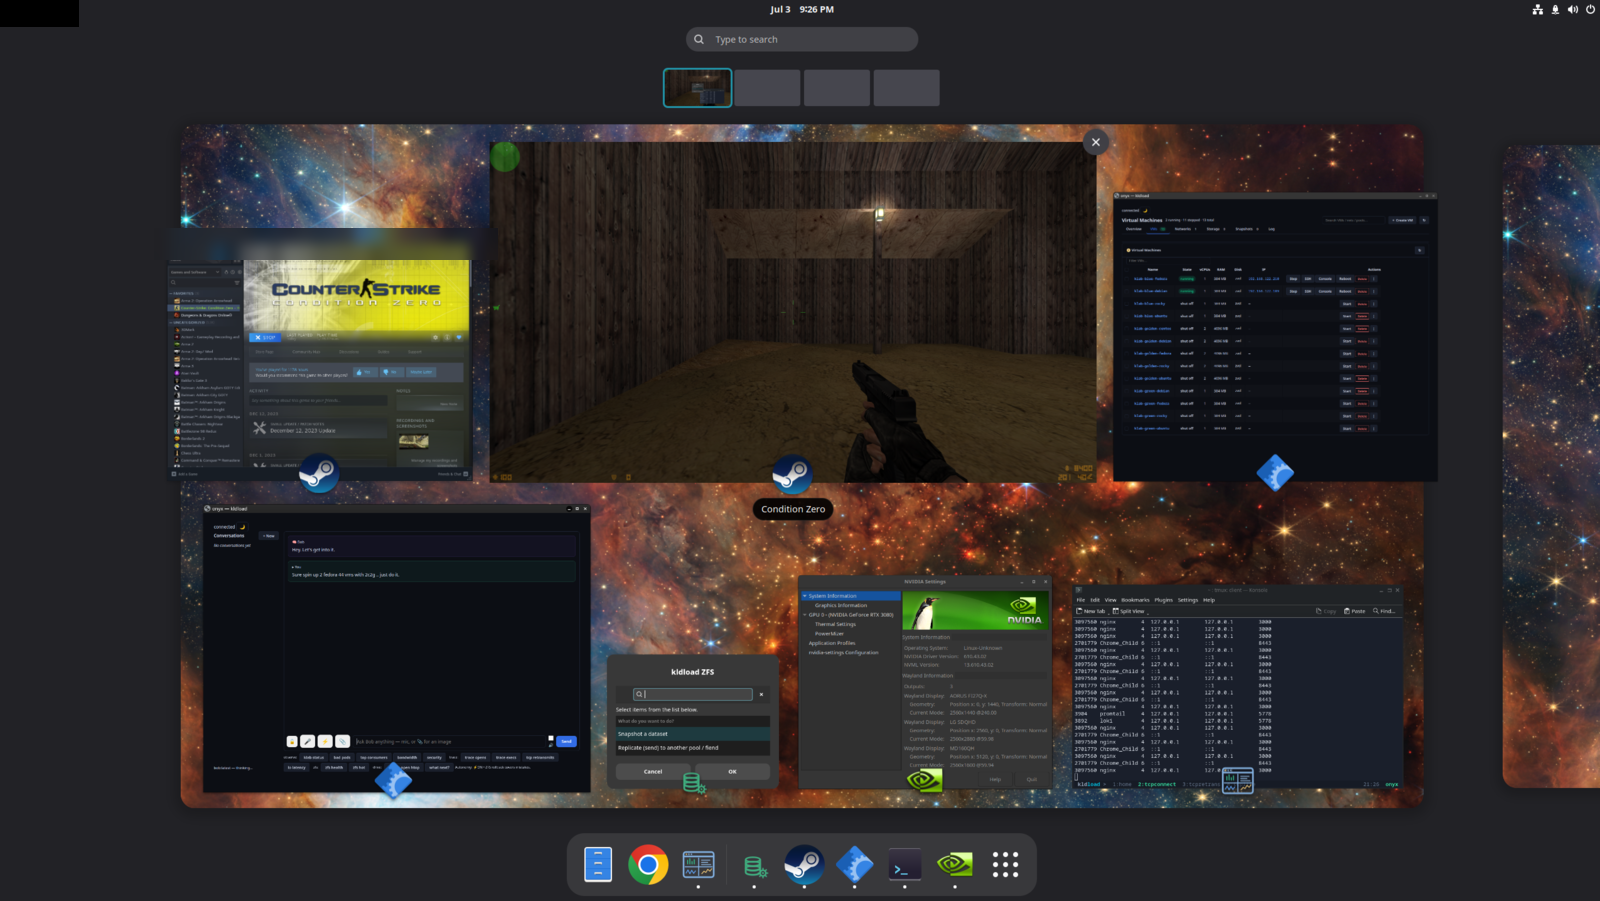1600x901 pixels.
Task: Click the kldload ZFS search box
Action: (x=692, y=694)
